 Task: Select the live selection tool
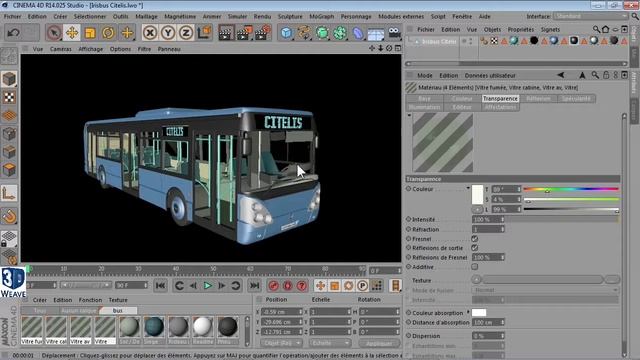coord(54,33)
